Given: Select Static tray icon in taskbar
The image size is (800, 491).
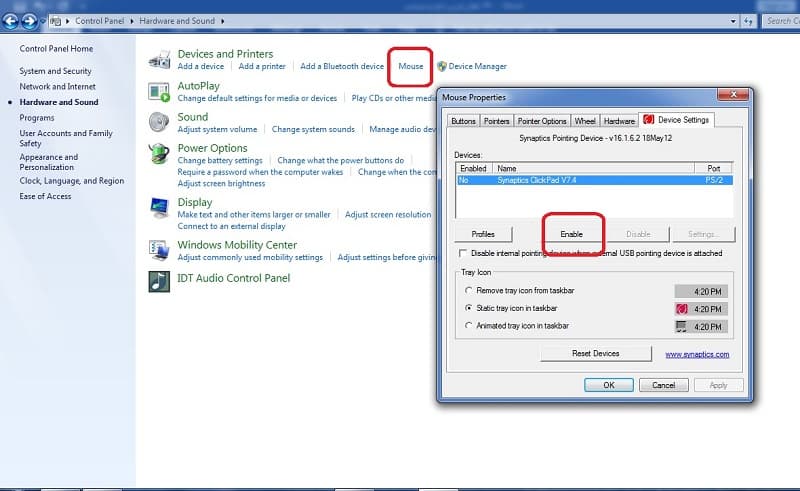Looking at the screenshot, I should 468,308.
